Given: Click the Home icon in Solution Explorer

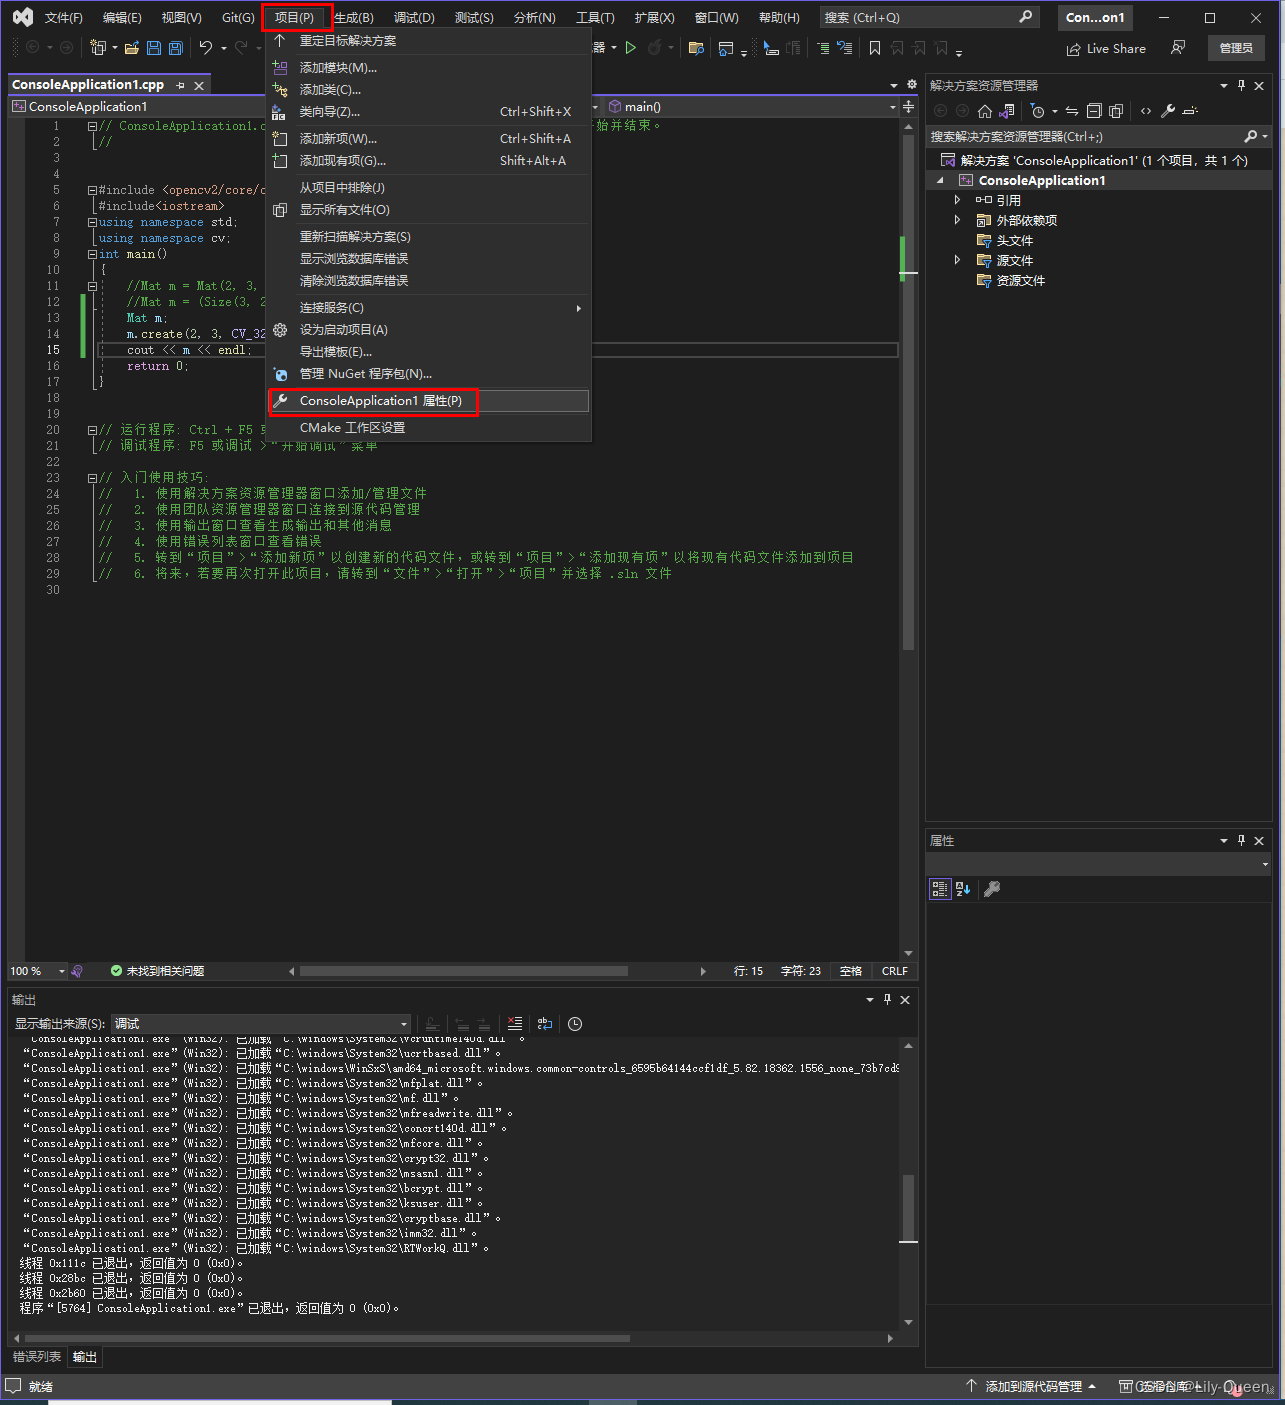Looking at the screenshot, I should click(x=985, y=111).
